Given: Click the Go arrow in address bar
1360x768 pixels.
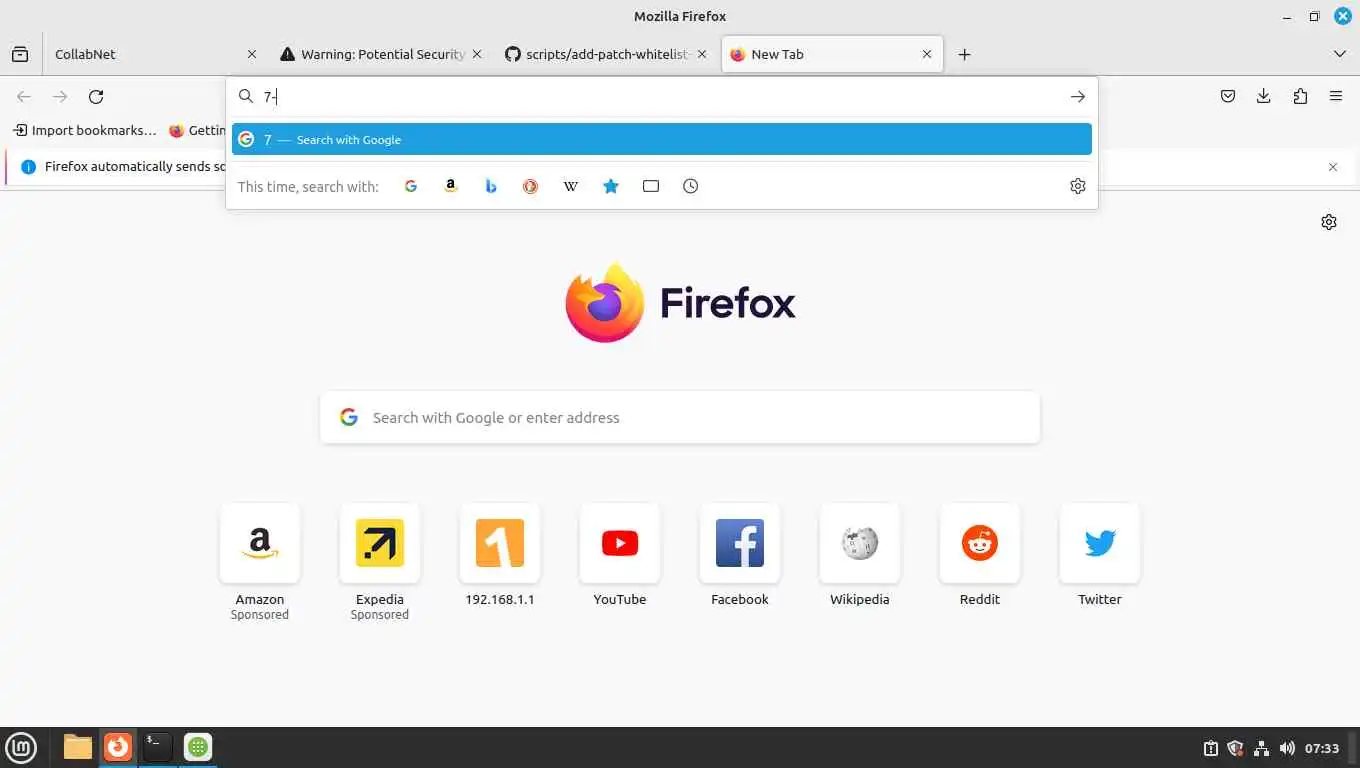Looking at the screenshot, I should 1078,97.
